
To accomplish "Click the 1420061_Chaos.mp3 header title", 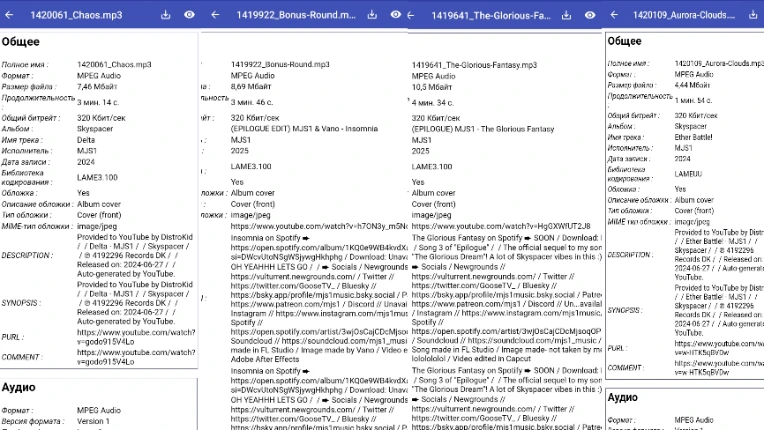I will 76,15.
